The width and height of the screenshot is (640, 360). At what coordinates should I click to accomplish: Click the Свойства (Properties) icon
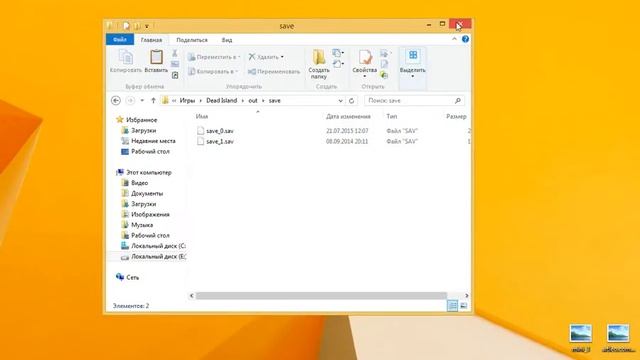[x=365, y=57]
